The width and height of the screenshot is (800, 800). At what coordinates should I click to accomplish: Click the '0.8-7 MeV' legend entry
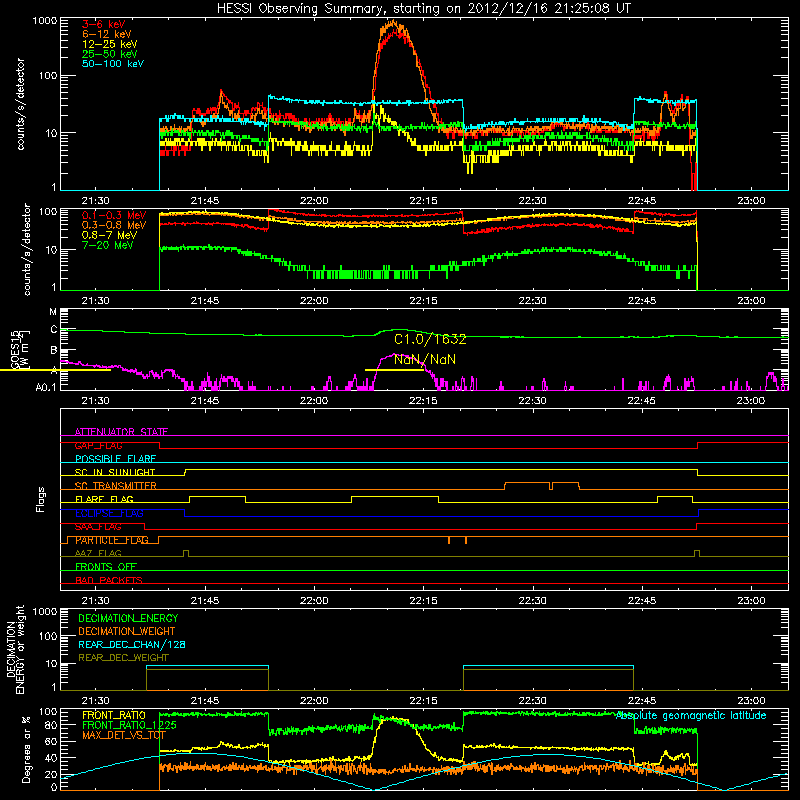109,235
